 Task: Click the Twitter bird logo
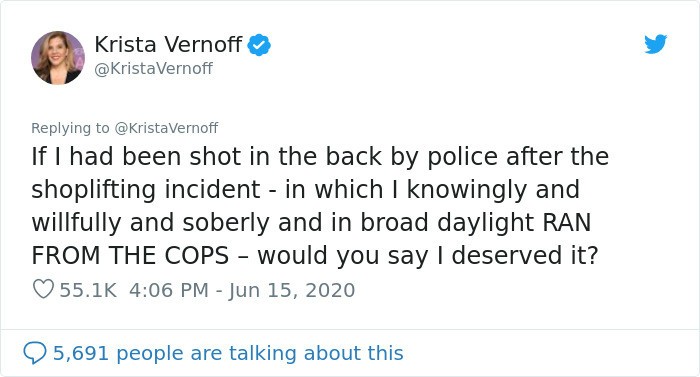[x=655, y=44]
